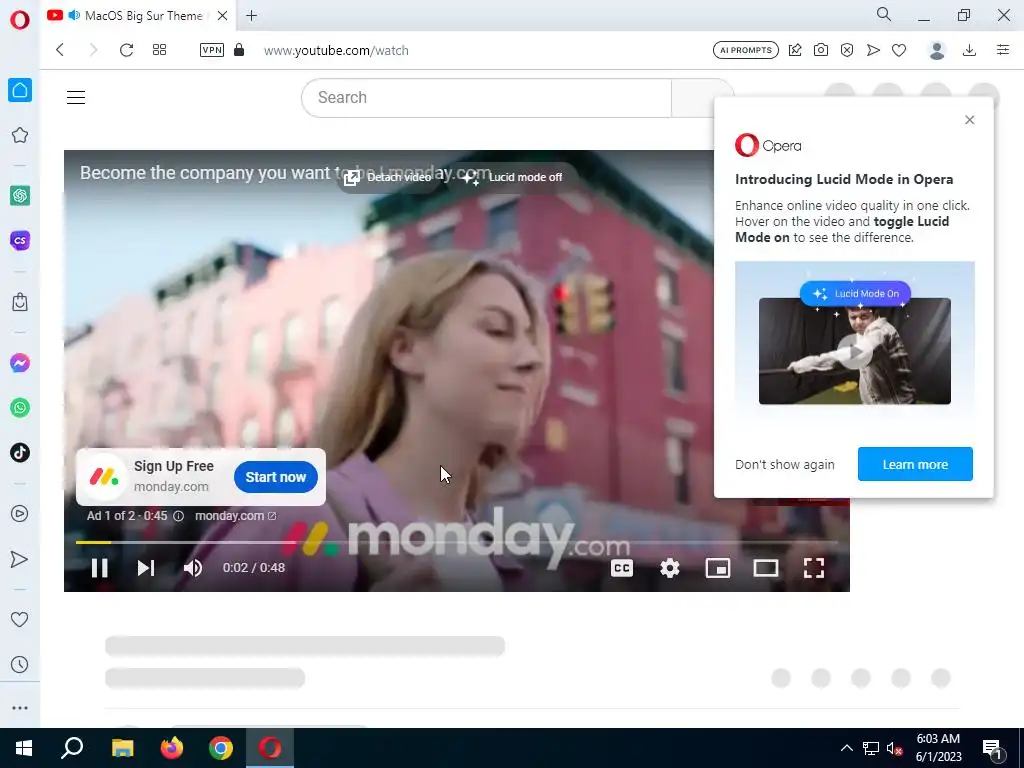Launch ChatGPT from the sidebar
This screenshot has height=768, width=1024.
pos(20,195)
